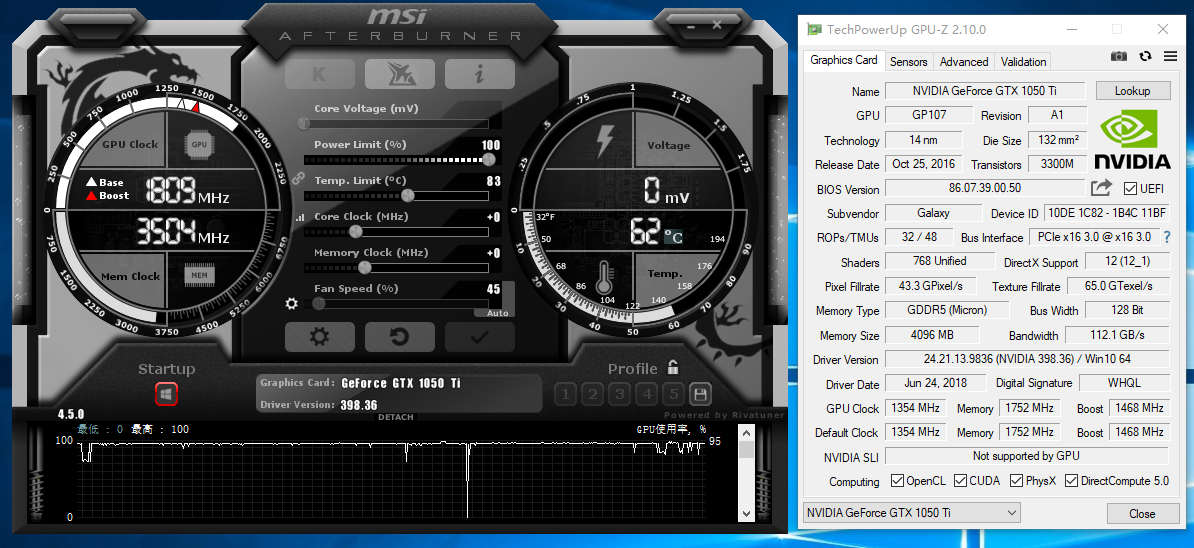The height and width of the screenshot is (548, 1194).
Task: Click the MEM chip icon on clock gauge
Action: 199,275
